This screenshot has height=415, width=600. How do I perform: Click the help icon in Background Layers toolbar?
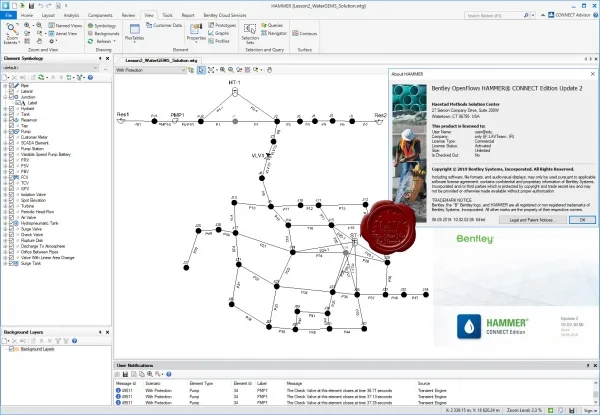[x=75, y=341]
